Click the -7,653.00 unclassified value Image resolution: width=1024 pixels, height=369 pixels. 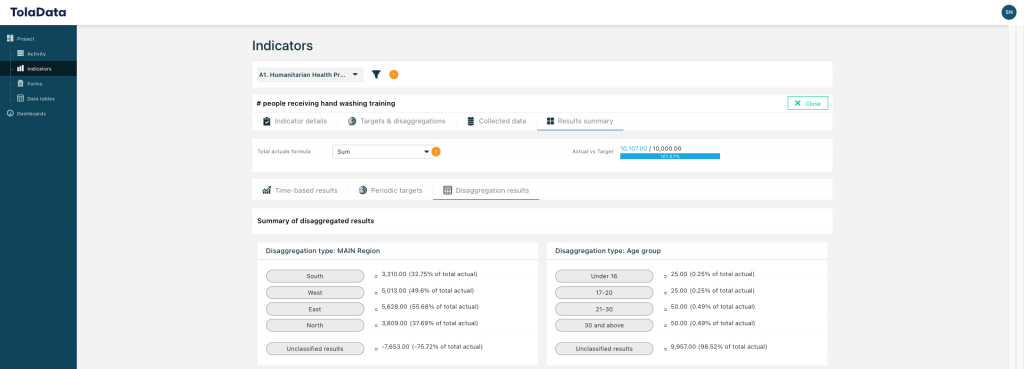[x=432, y=347]
